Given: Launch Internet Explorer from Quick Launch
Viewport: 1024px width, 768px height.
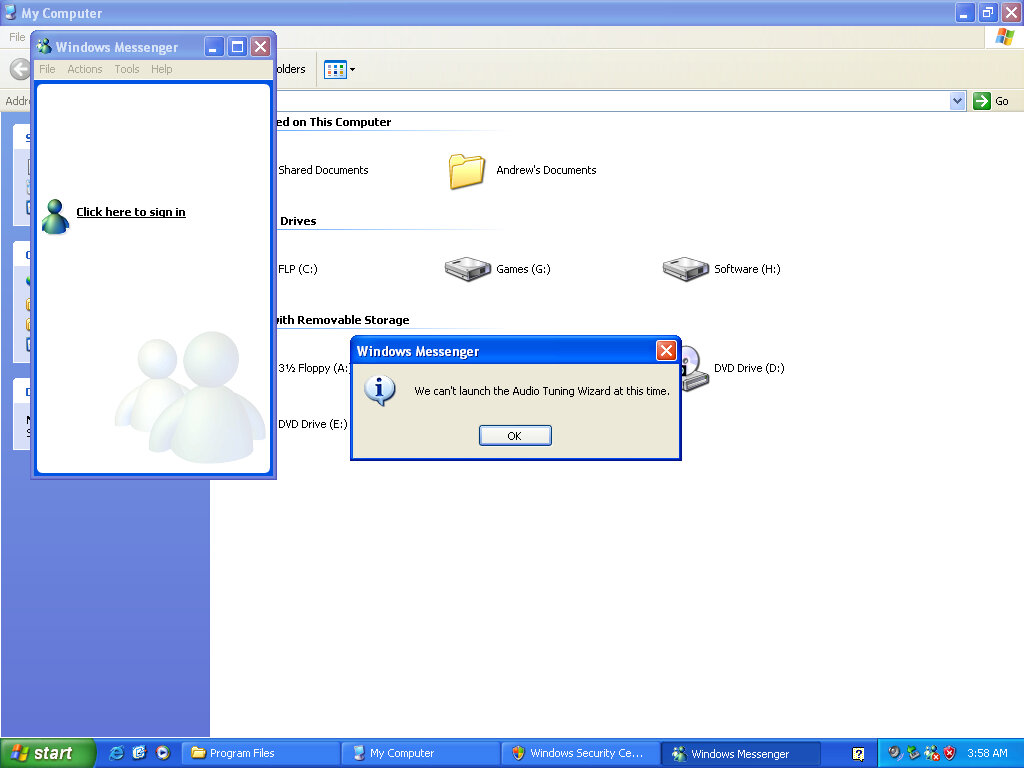Looking at the screenshot, I should click(117, 753).
